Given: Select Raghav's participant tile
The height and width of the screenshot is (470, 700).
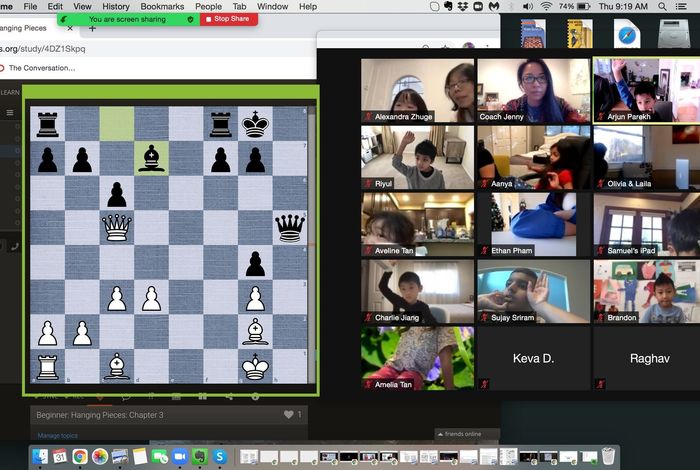Looking at the screenshot, I should 647,358.
